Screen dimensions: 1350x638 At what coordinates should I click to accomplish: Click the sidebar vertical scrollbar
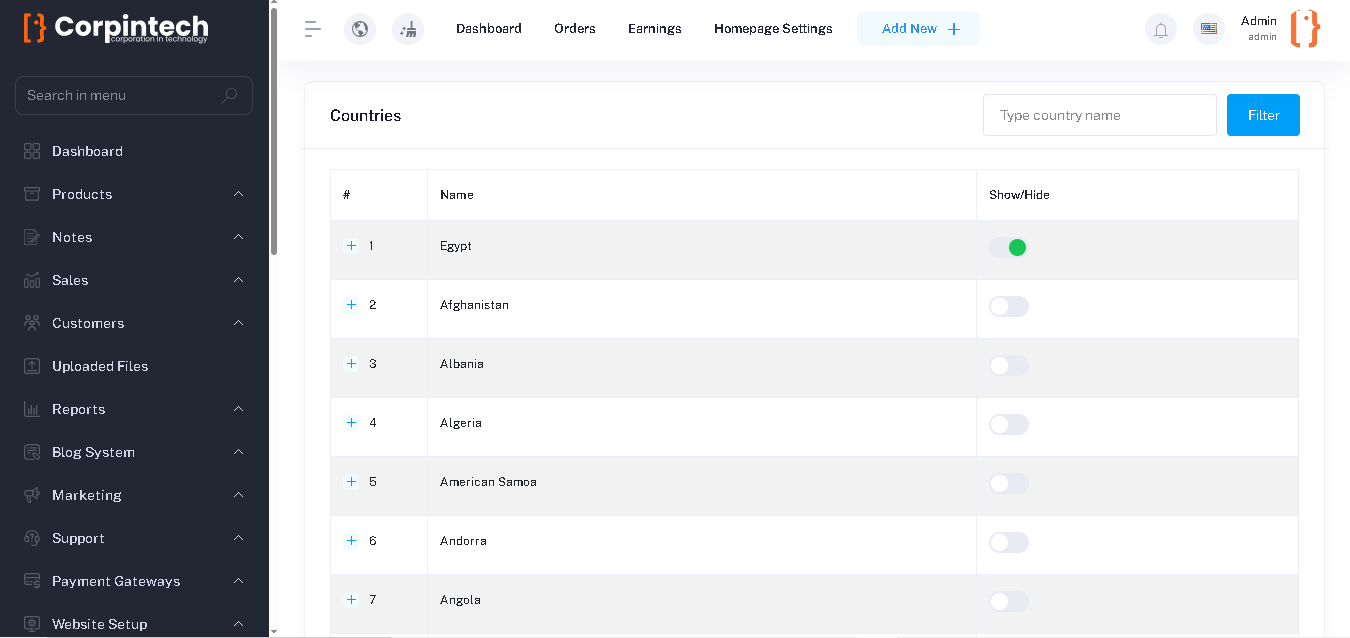(274, 130)
